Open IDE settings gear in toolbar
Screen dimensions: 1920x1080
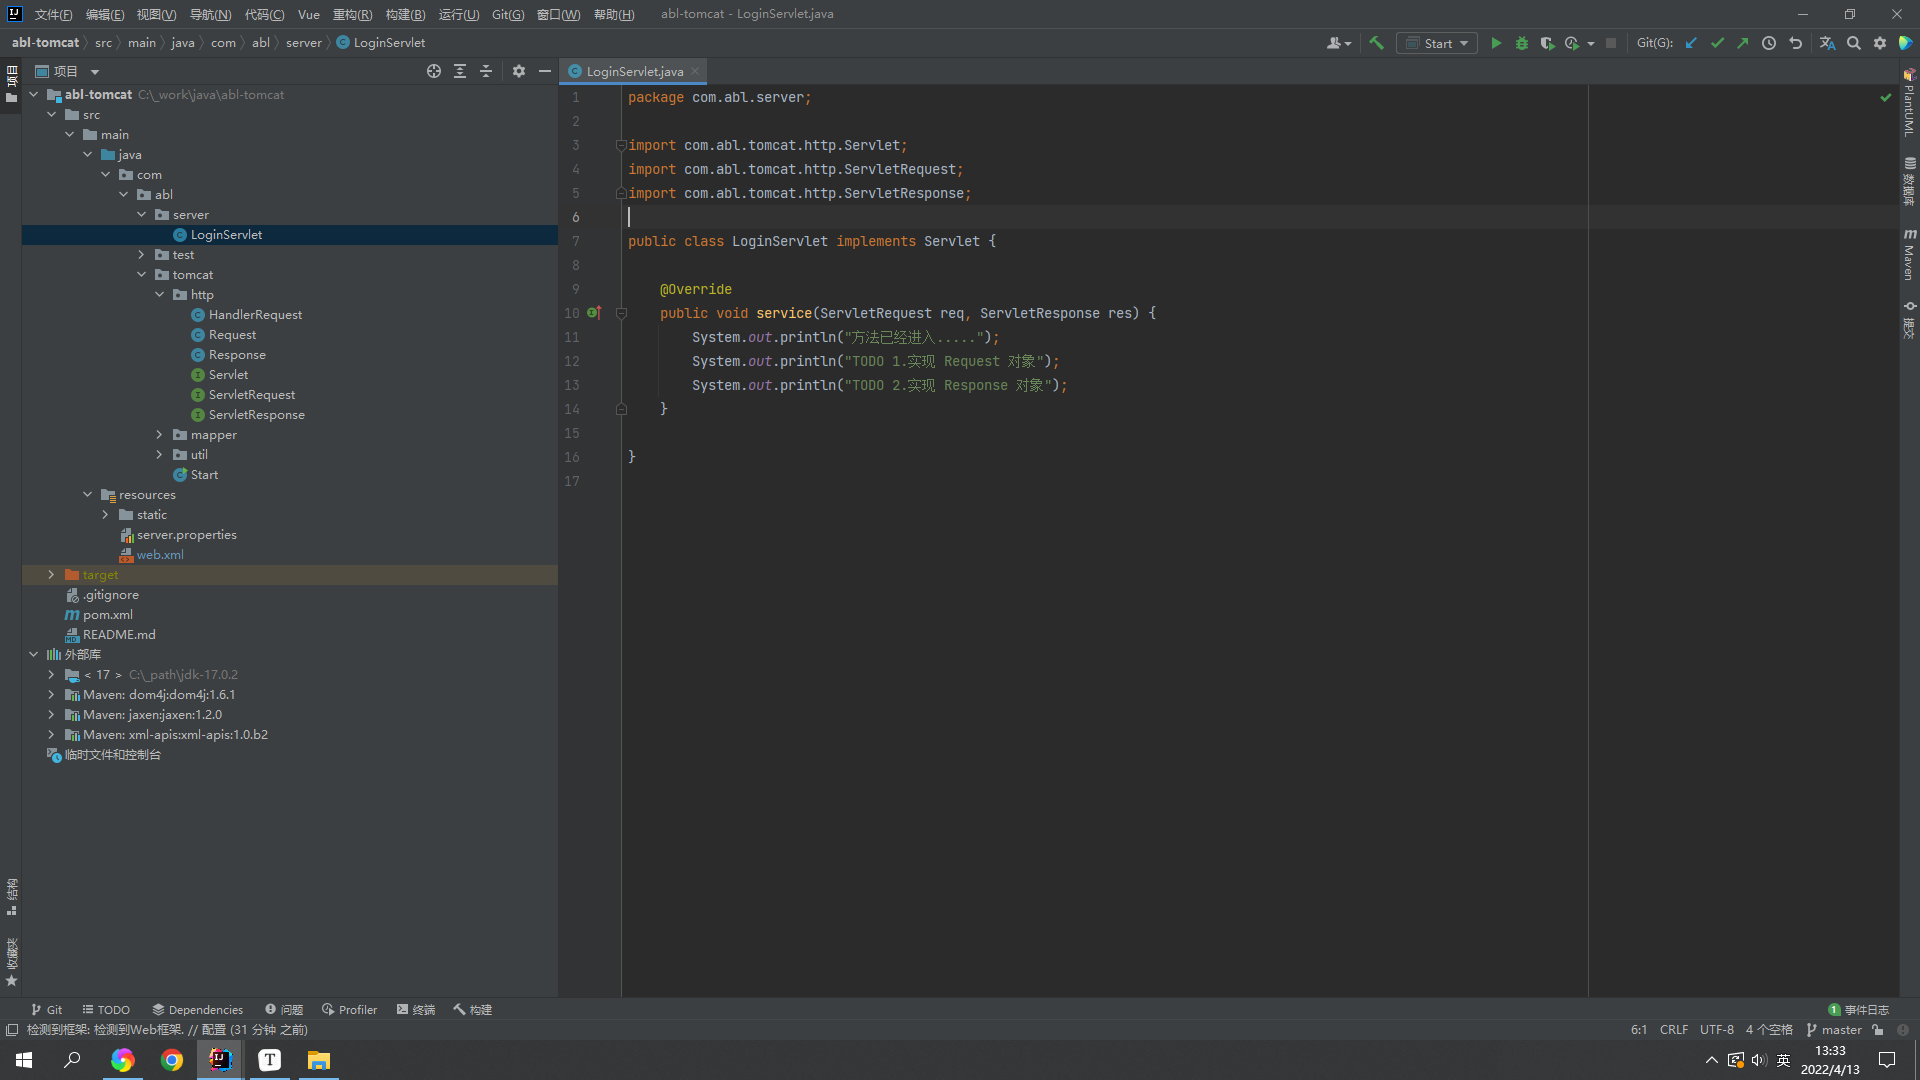[x=1880, y=43]
